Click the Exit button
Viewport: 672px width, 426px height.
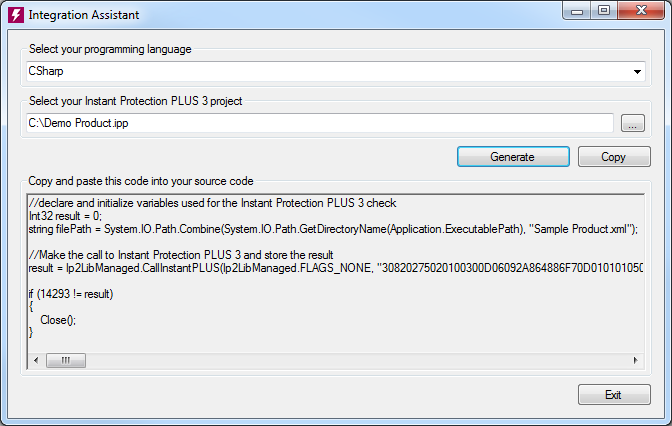click(614, 395)
